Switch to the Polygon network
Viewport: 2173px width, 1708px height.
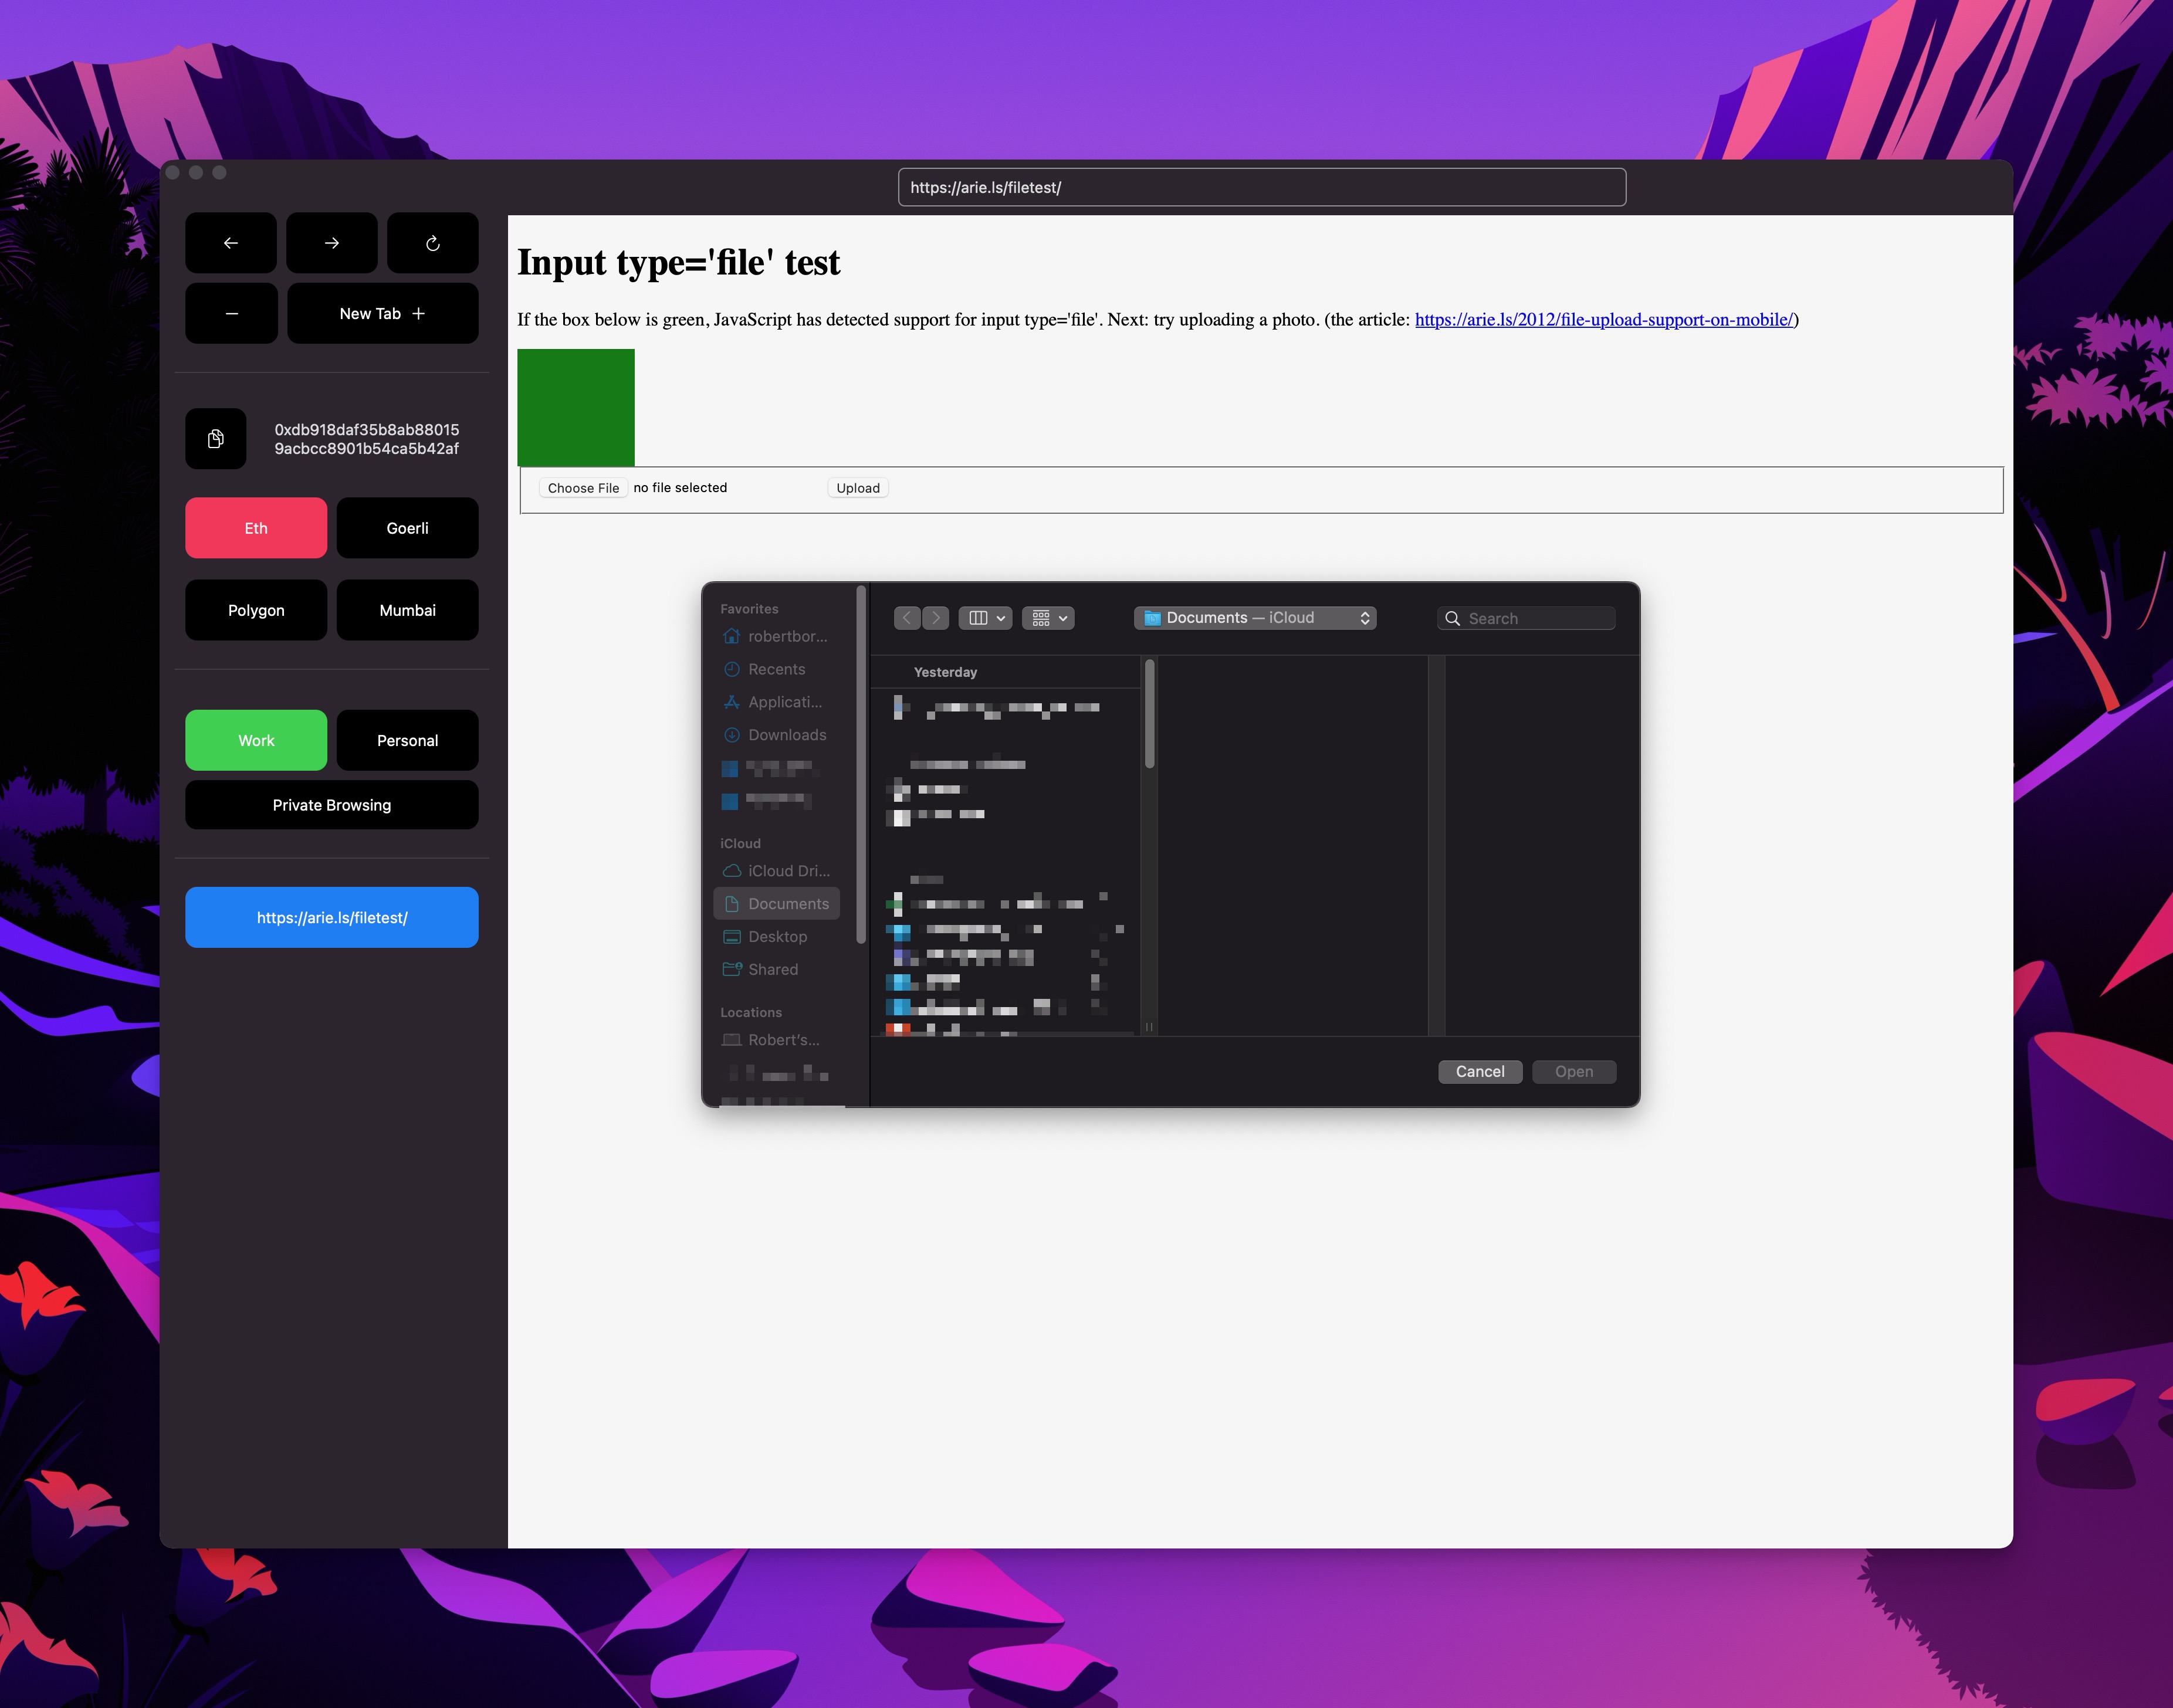tap(256, 610)
